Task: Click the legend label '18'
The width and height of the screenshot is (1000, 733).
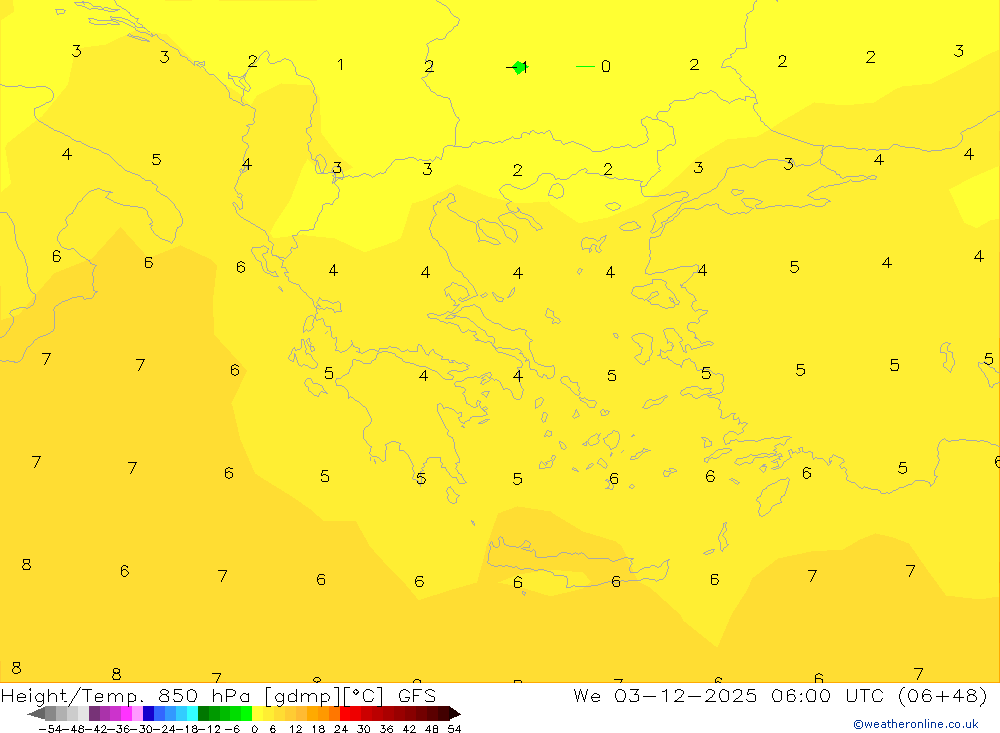Action: pos(318,729)
